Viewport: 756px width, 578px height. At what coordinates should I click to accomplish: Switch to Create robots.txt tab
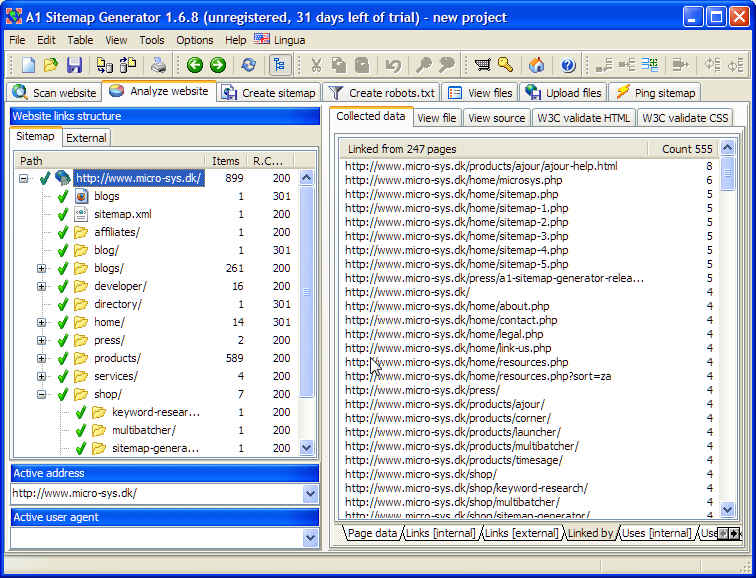(x=381, y=93)
